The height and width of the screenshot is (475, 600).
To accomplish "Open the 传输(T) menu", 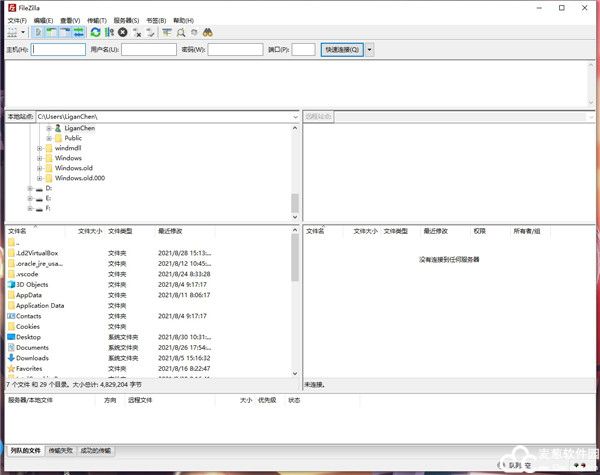I will click(98, 20).
